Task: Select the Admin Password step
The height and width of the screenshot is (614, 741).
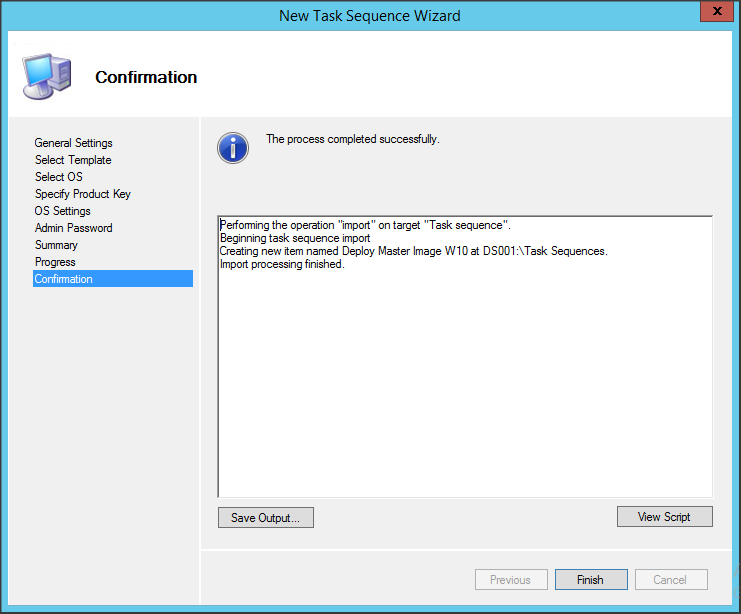Action: click(x=74, y=228)
